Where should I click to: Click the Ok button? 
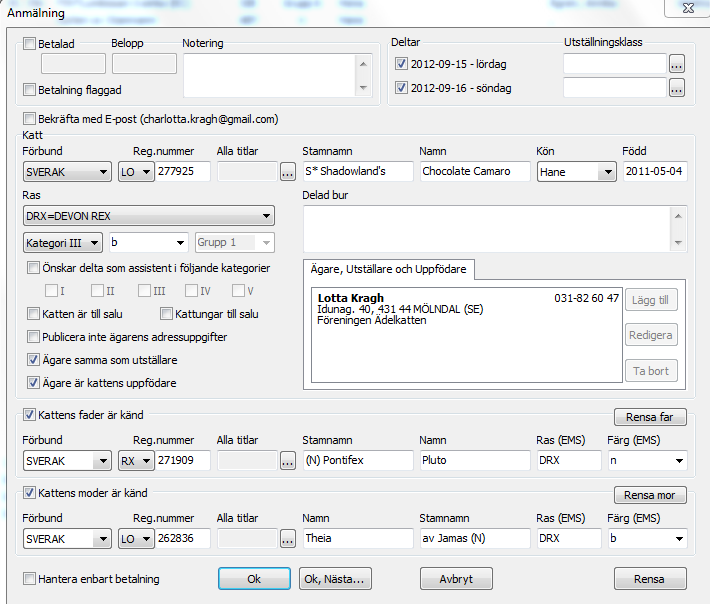254,579
